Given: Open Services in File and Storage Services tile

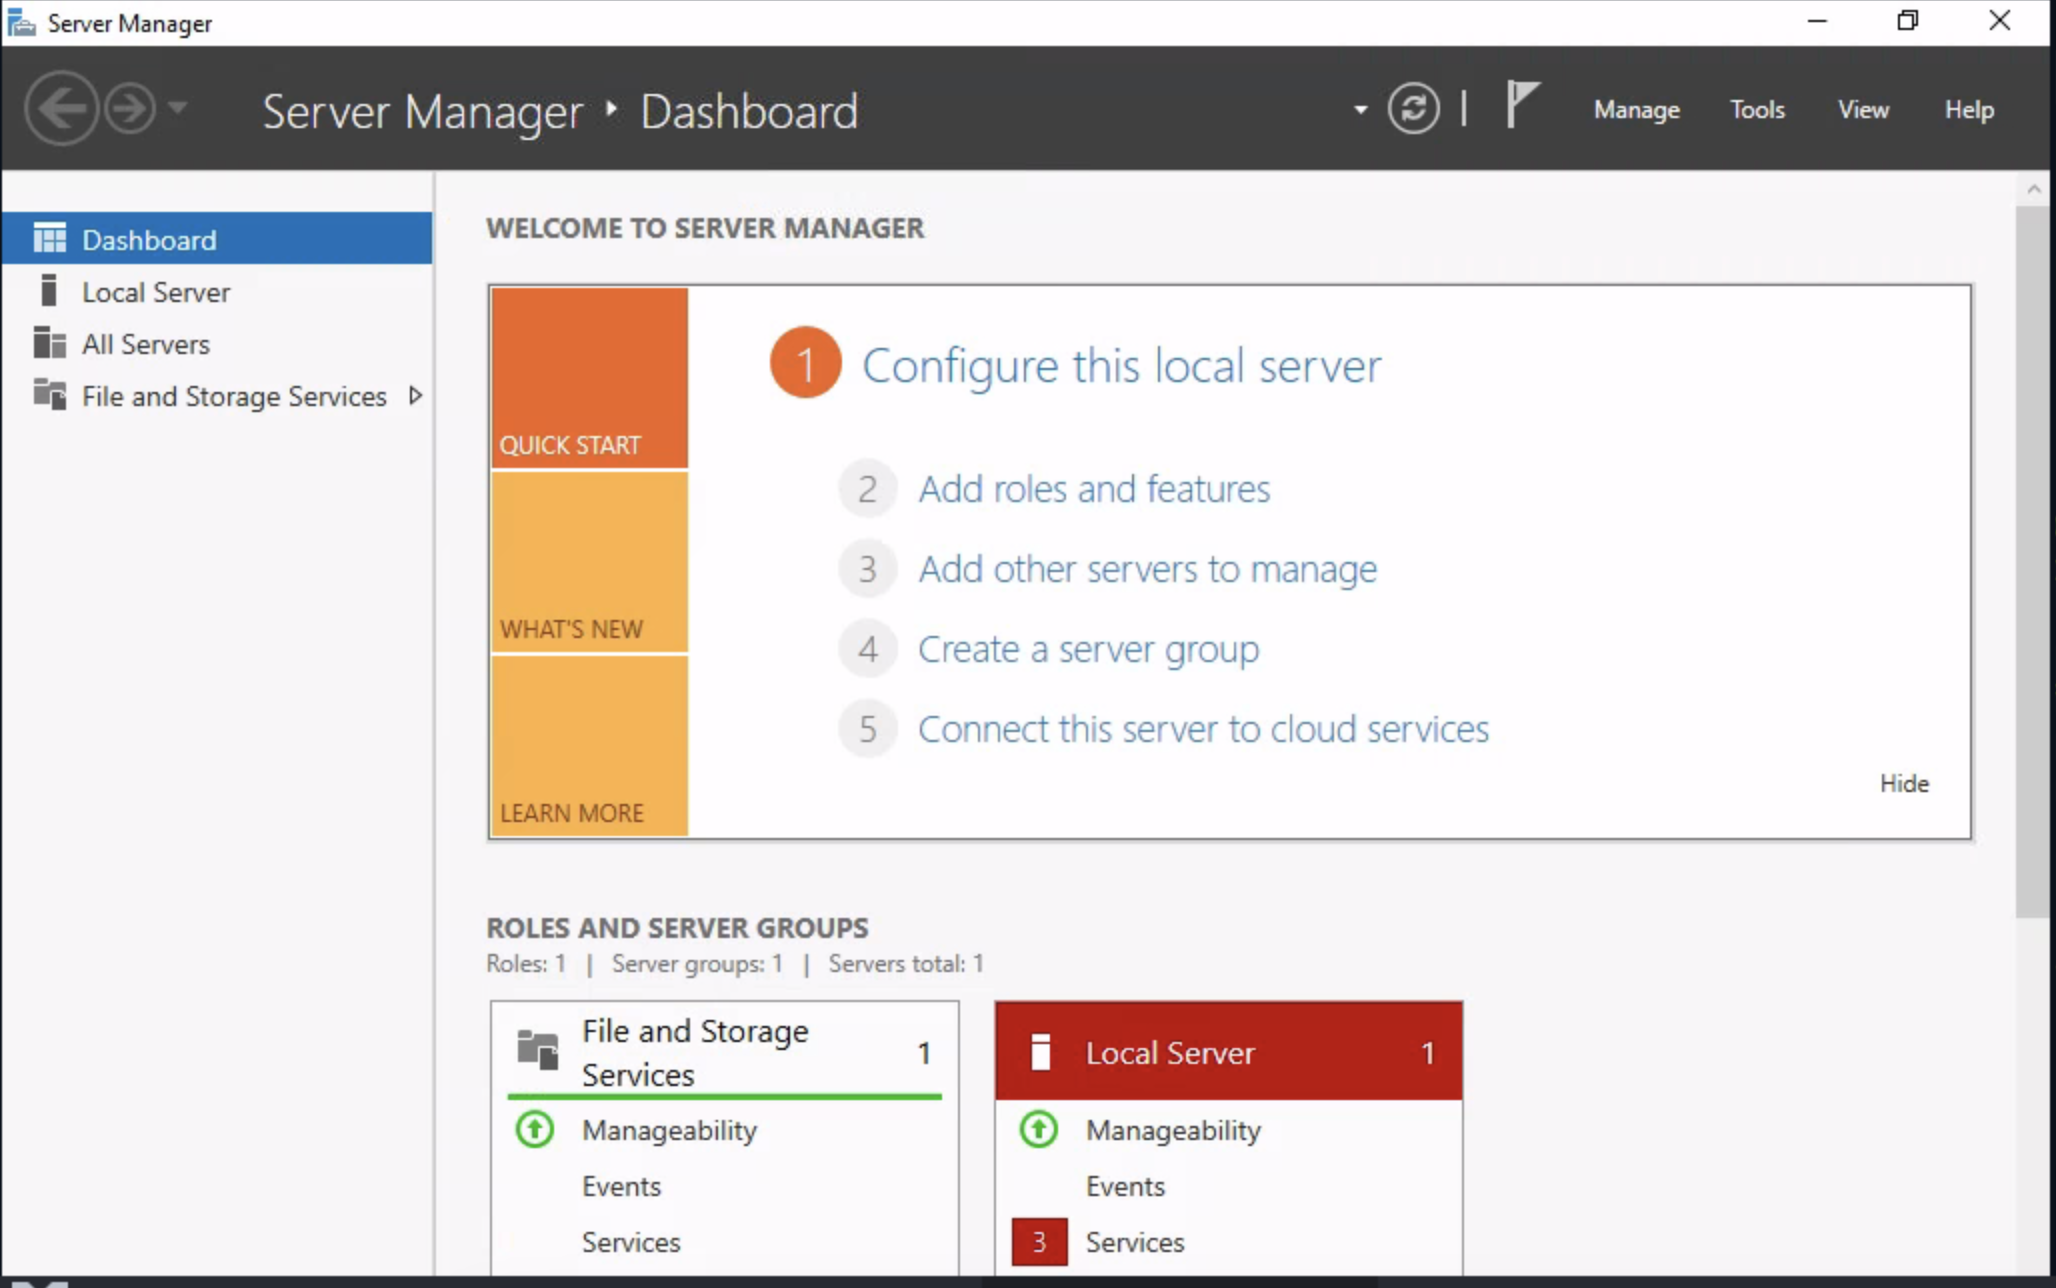Looking at the screenshot, I should tap(631, 1242).
